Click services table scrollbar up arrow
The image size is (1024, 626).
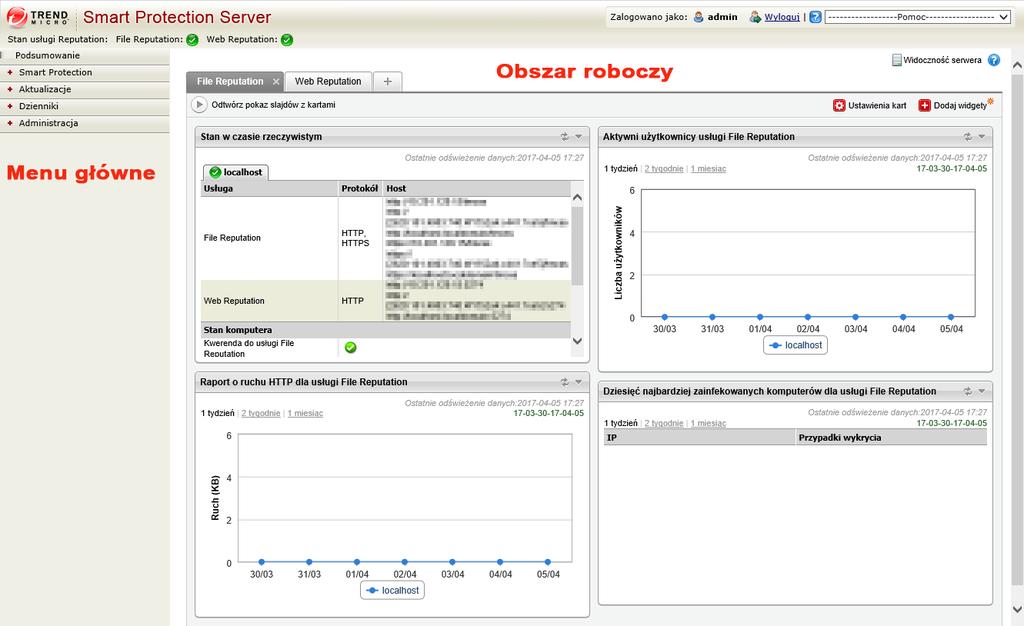[577, 197]
